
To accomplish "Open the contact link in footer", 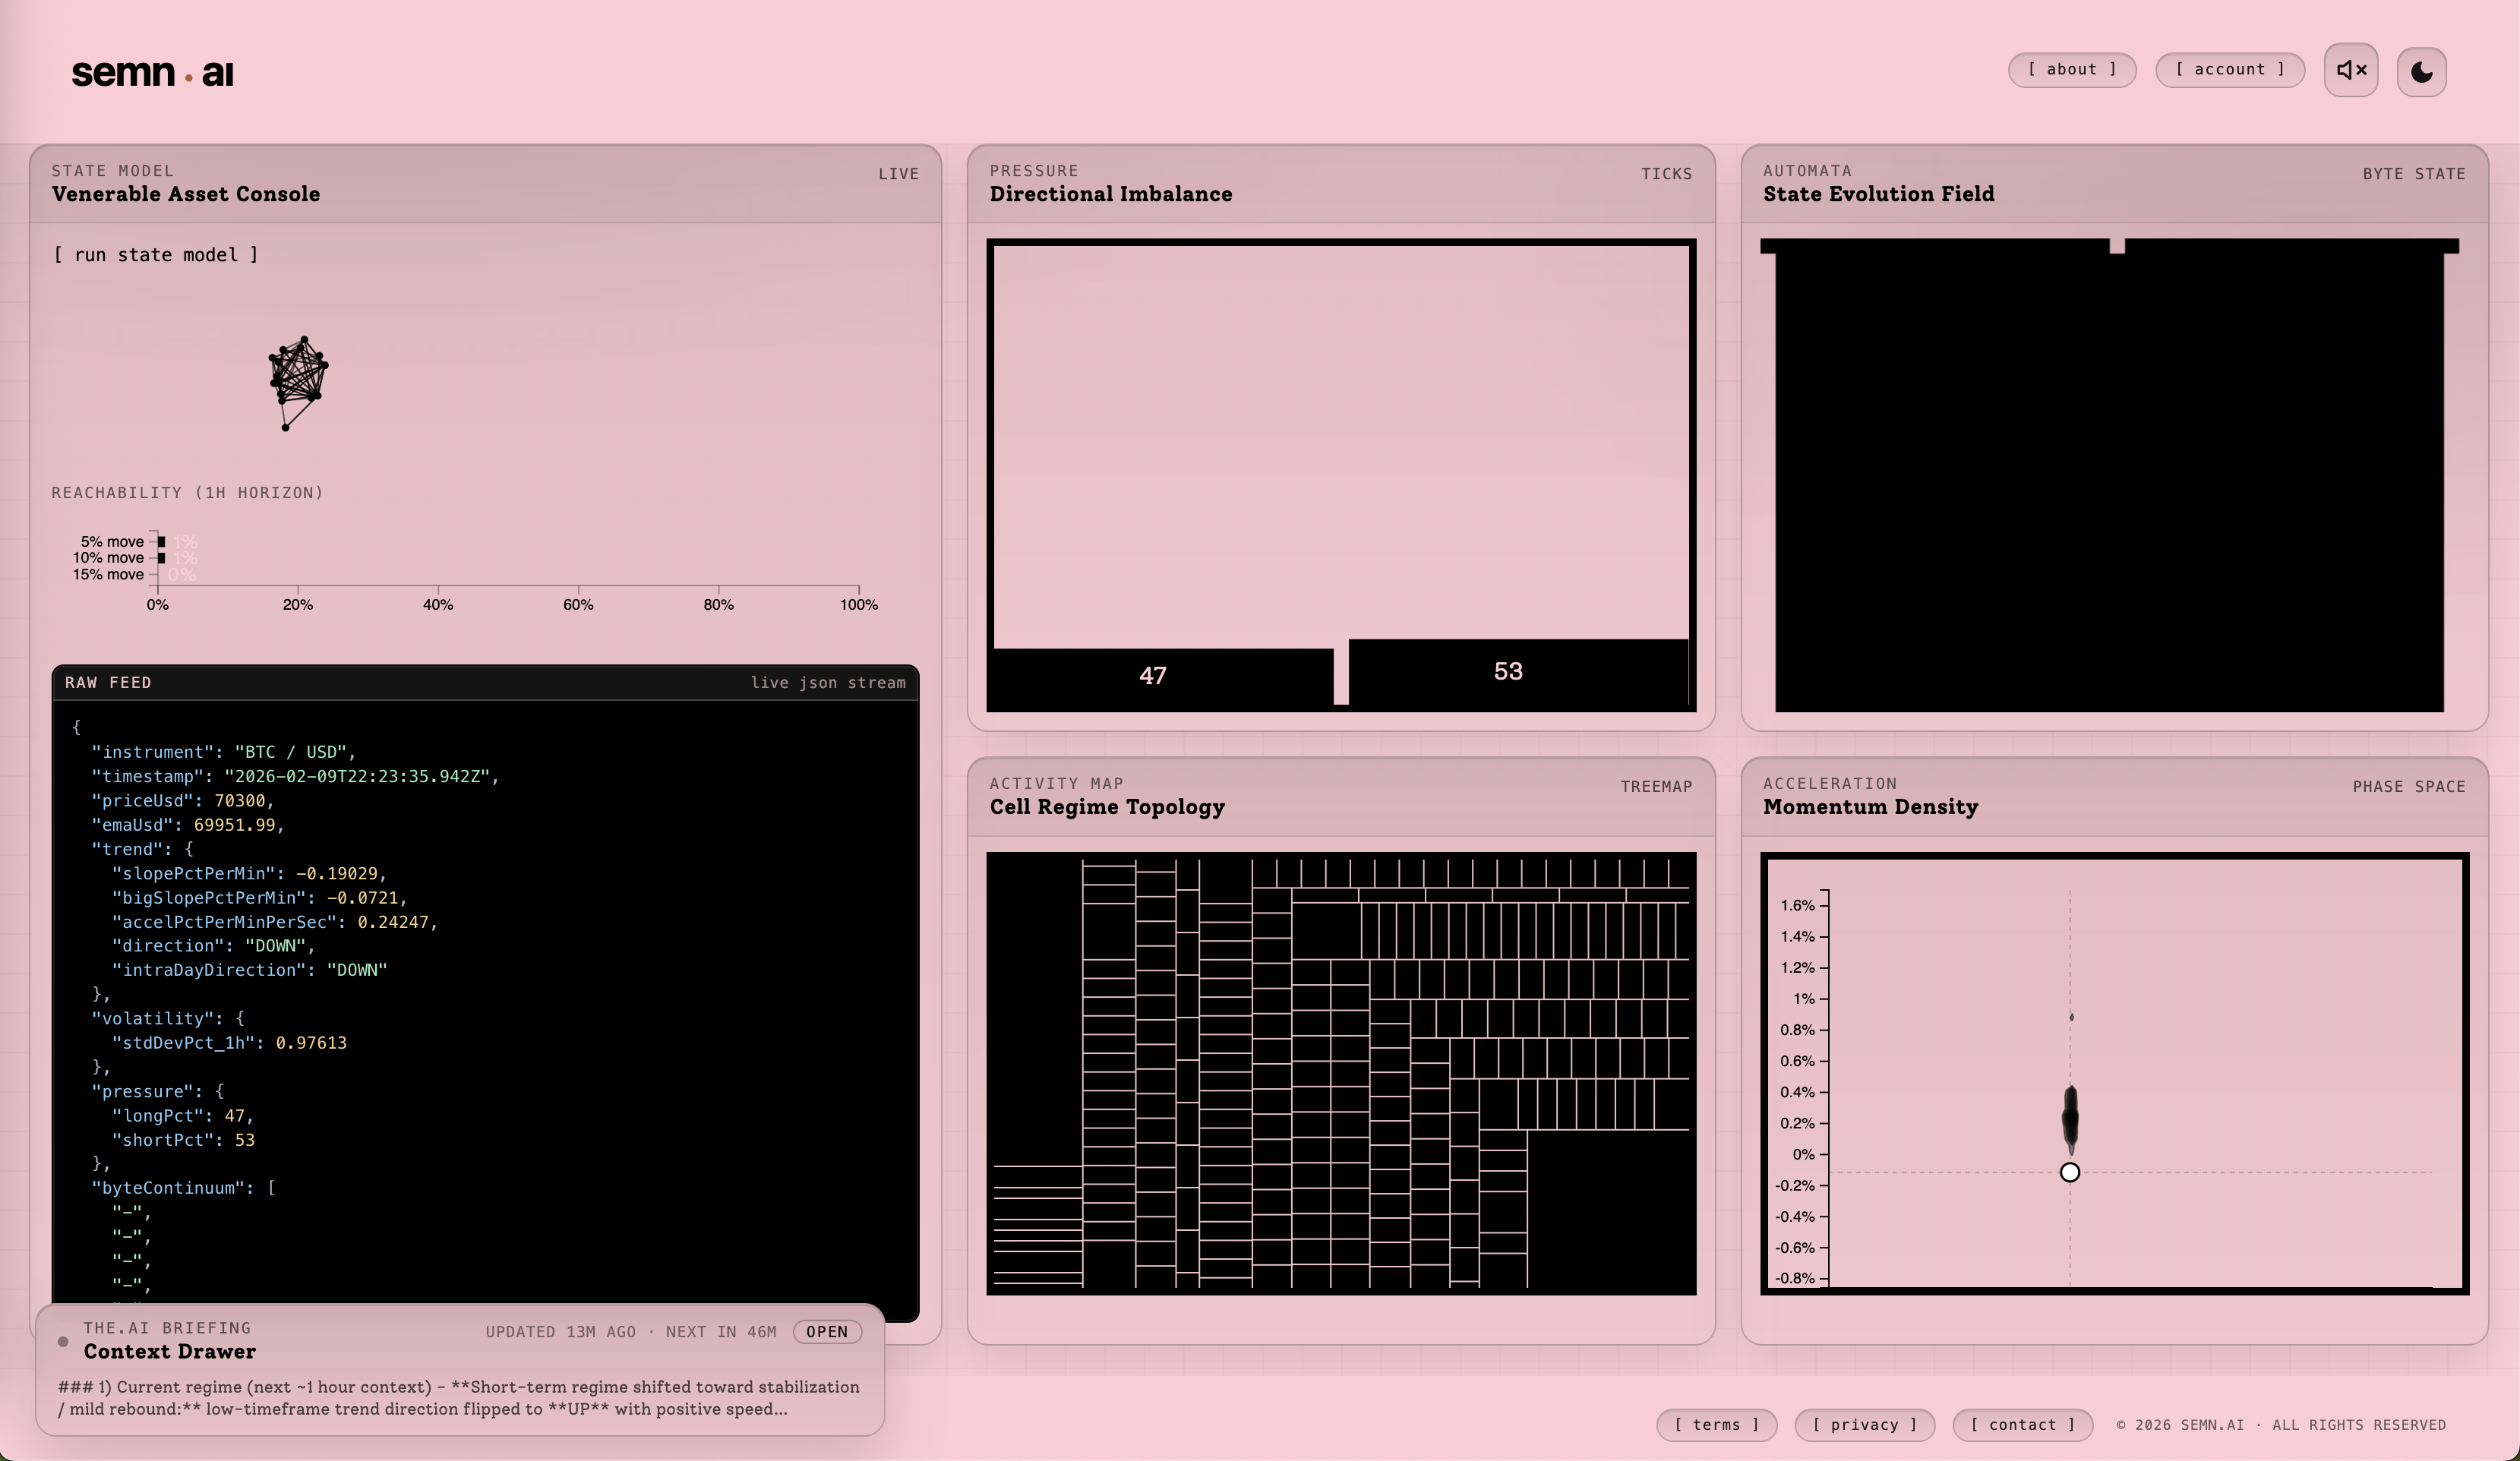I will pyautogui.click(x=2022, y=1425).
